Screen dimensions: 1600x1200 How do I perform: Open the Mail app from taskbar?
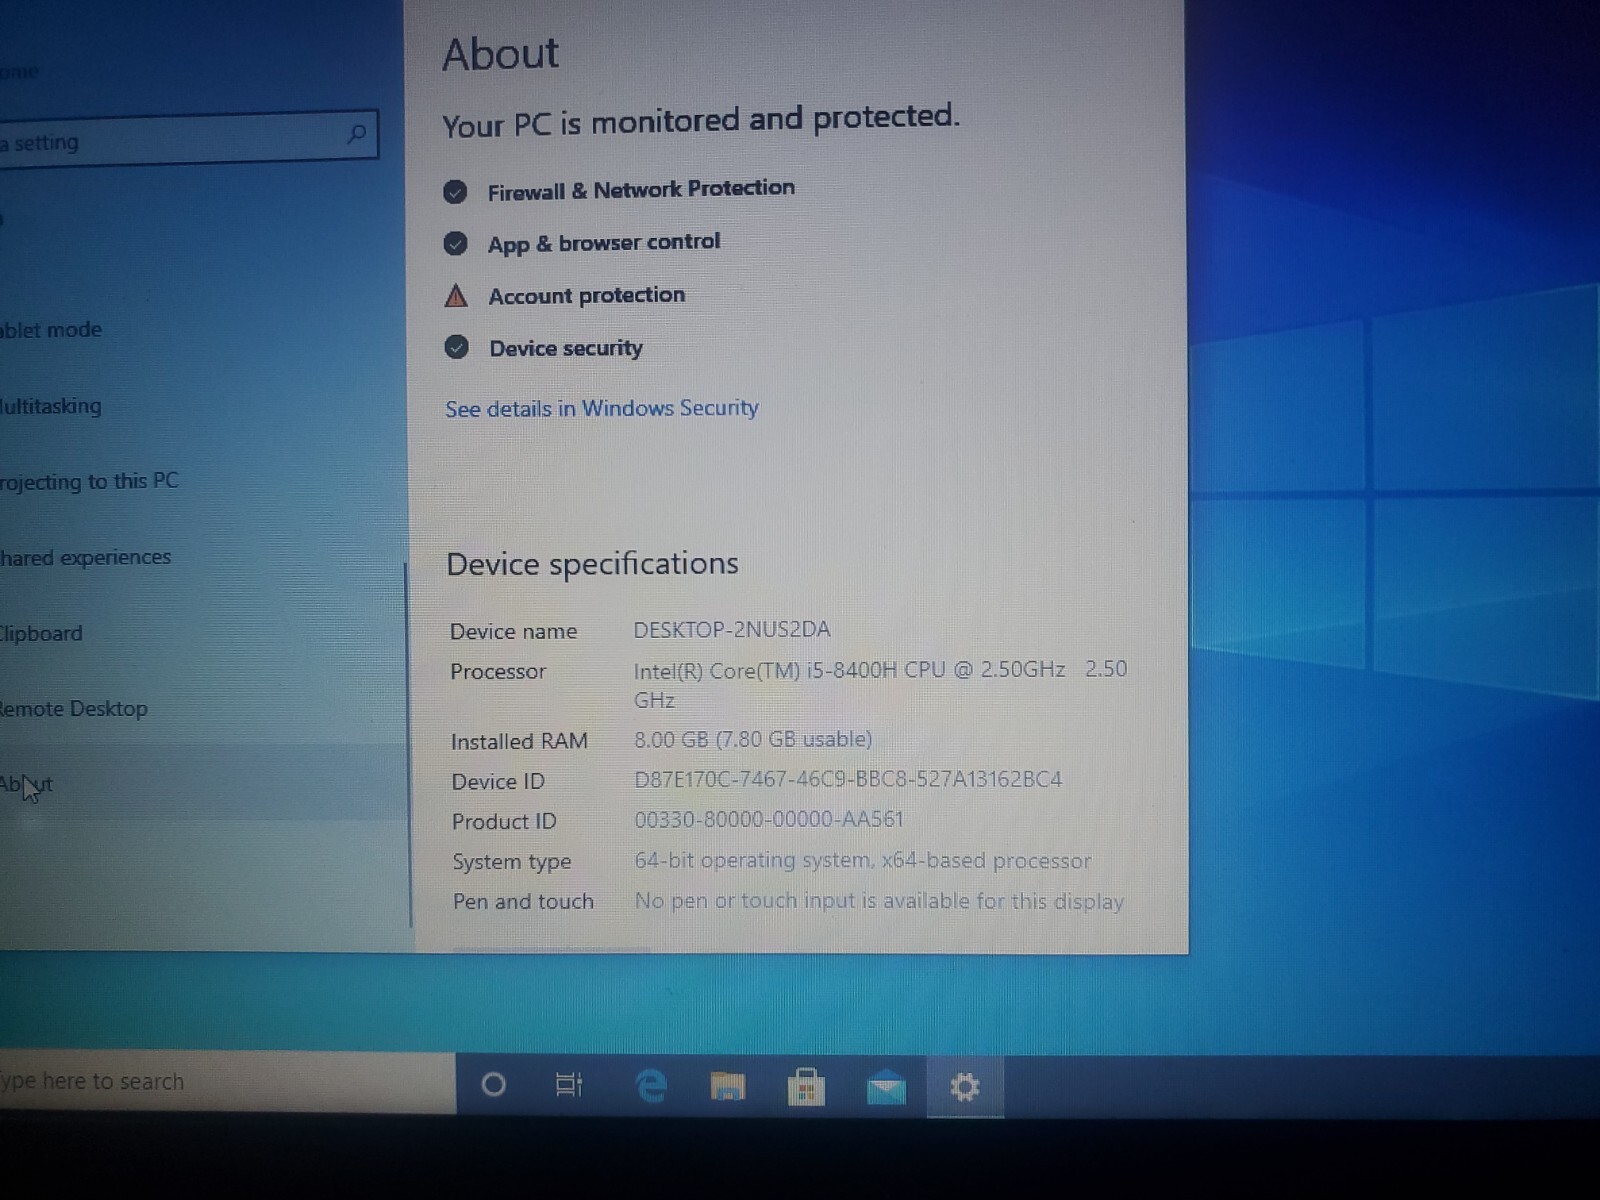886,1087
